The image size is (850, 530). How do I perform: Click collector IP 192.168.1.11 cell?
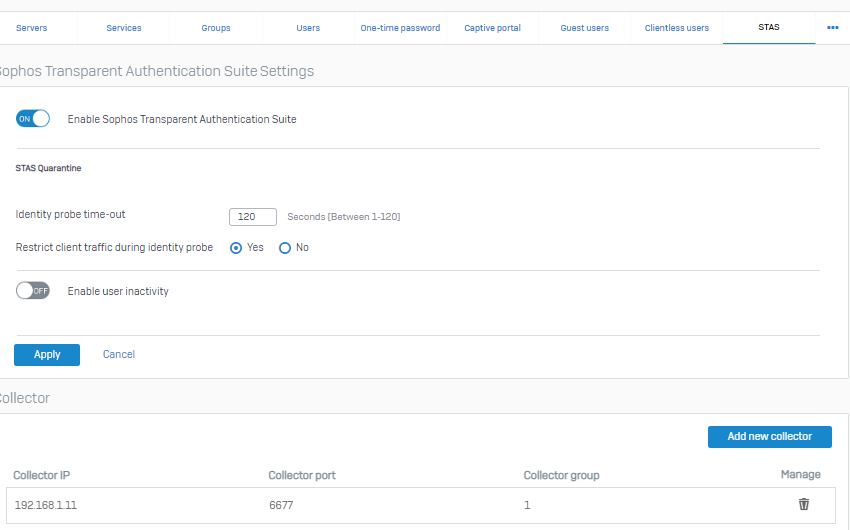pos(46,505)
